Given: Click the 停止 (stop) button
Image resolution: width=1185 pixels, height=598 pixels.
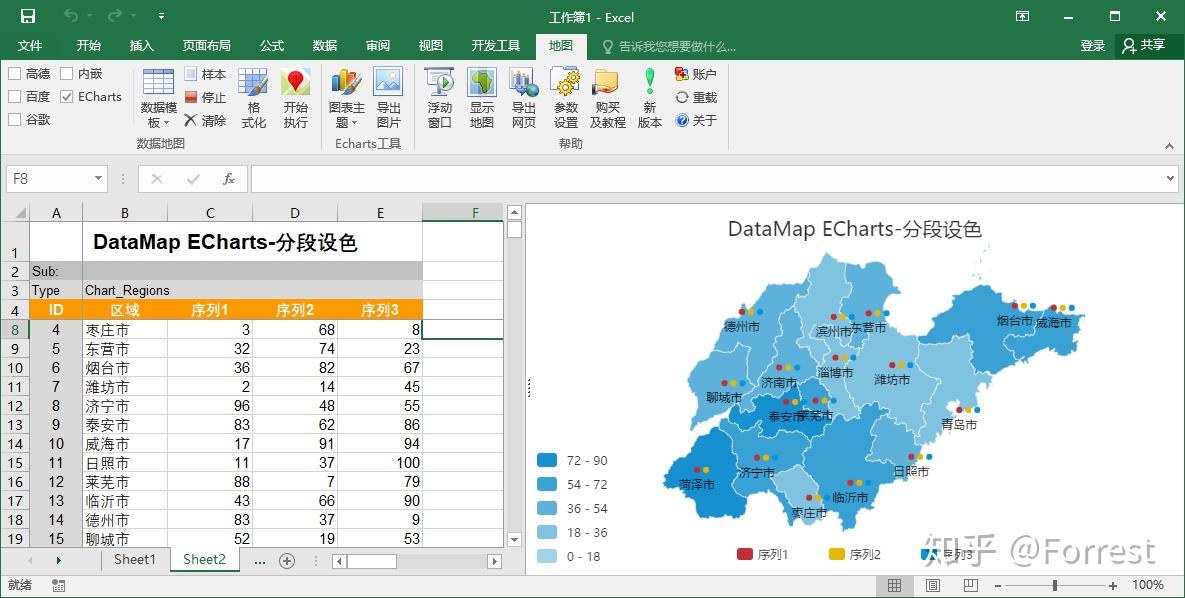Looking at the screenshot, I should coord(205,97).
